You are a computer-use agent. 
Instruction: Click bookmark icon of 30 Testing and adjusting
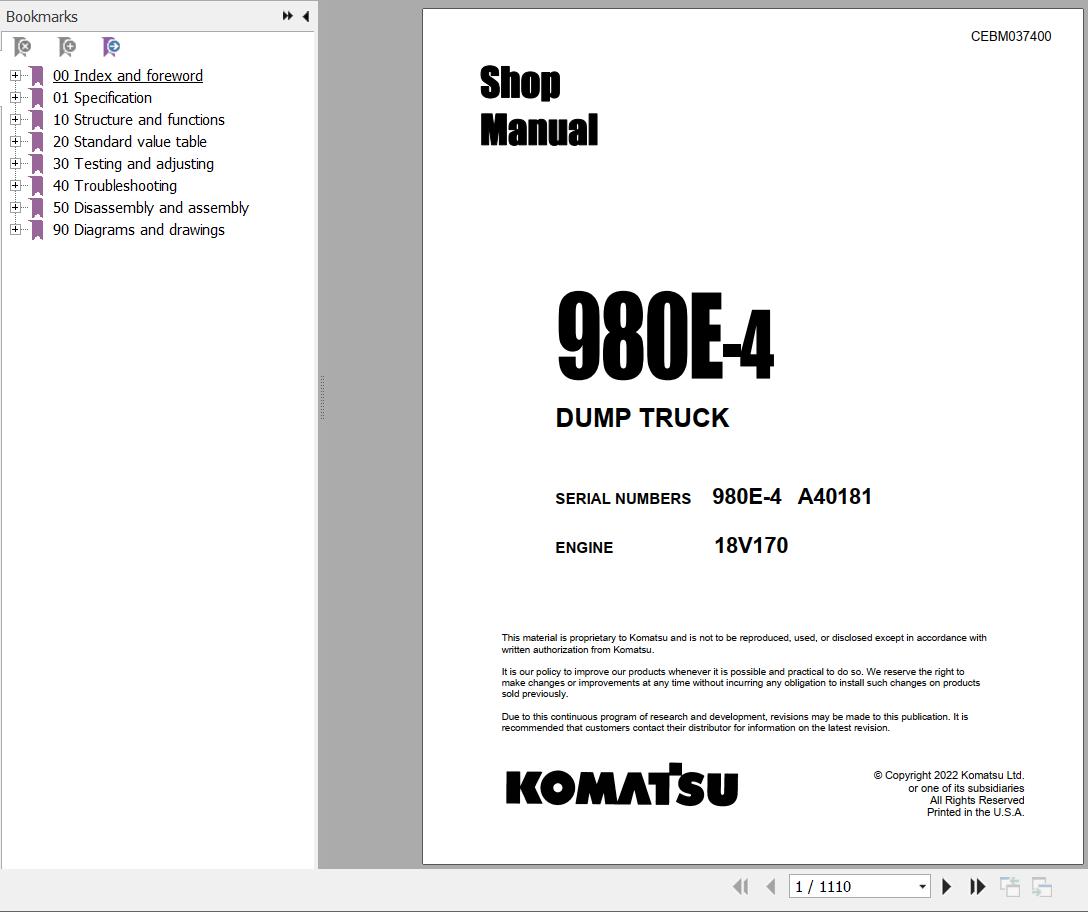point(37,164)
